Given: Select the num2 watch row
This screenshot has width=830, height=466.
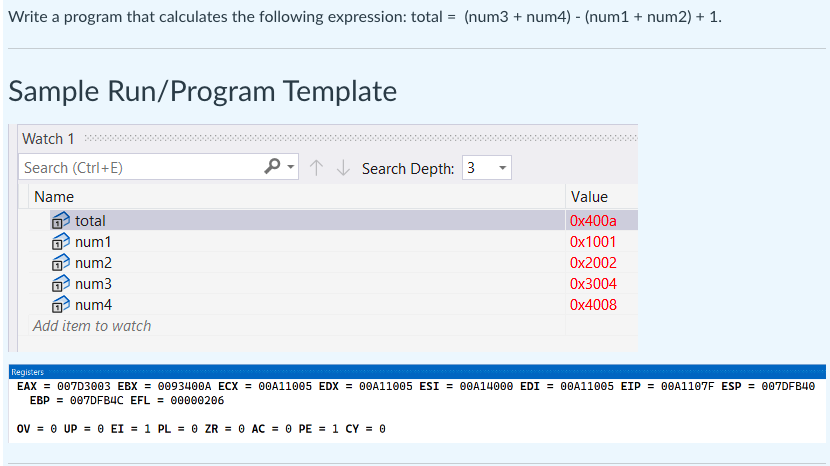Looking at the screenshot, I should (x=333, y=263).
